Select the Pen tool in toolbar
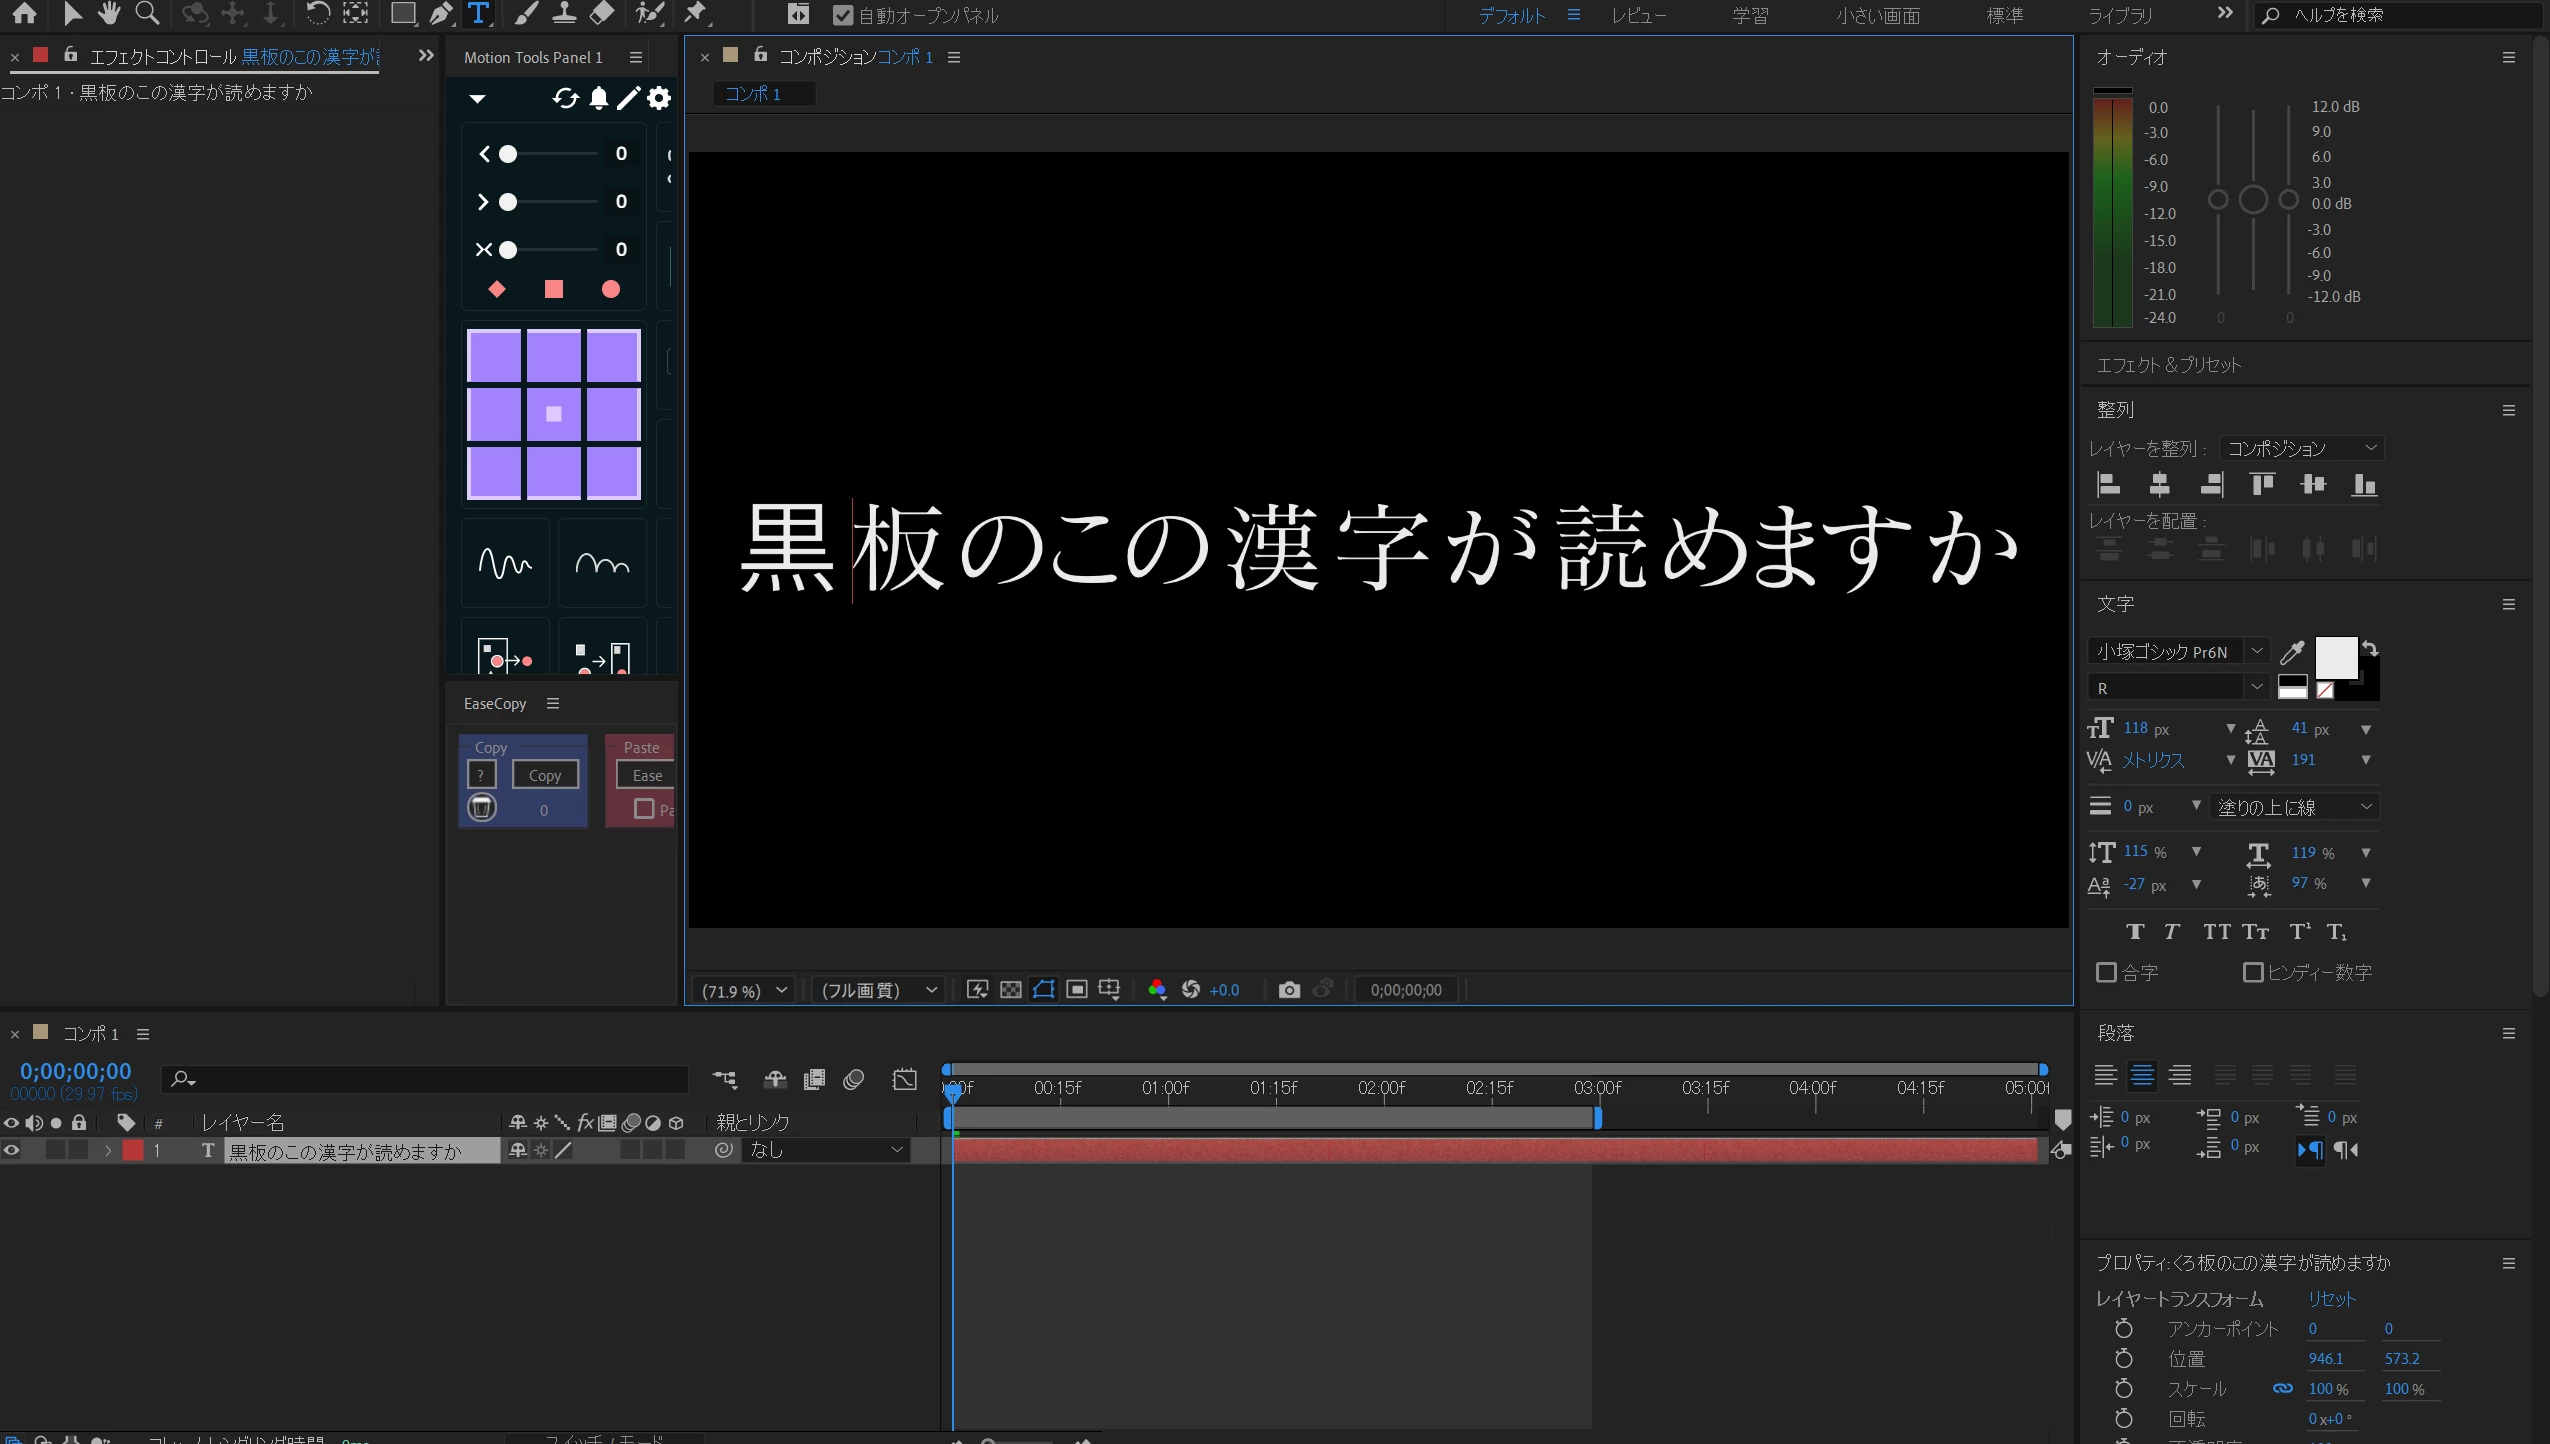 [x=440, y=14]
